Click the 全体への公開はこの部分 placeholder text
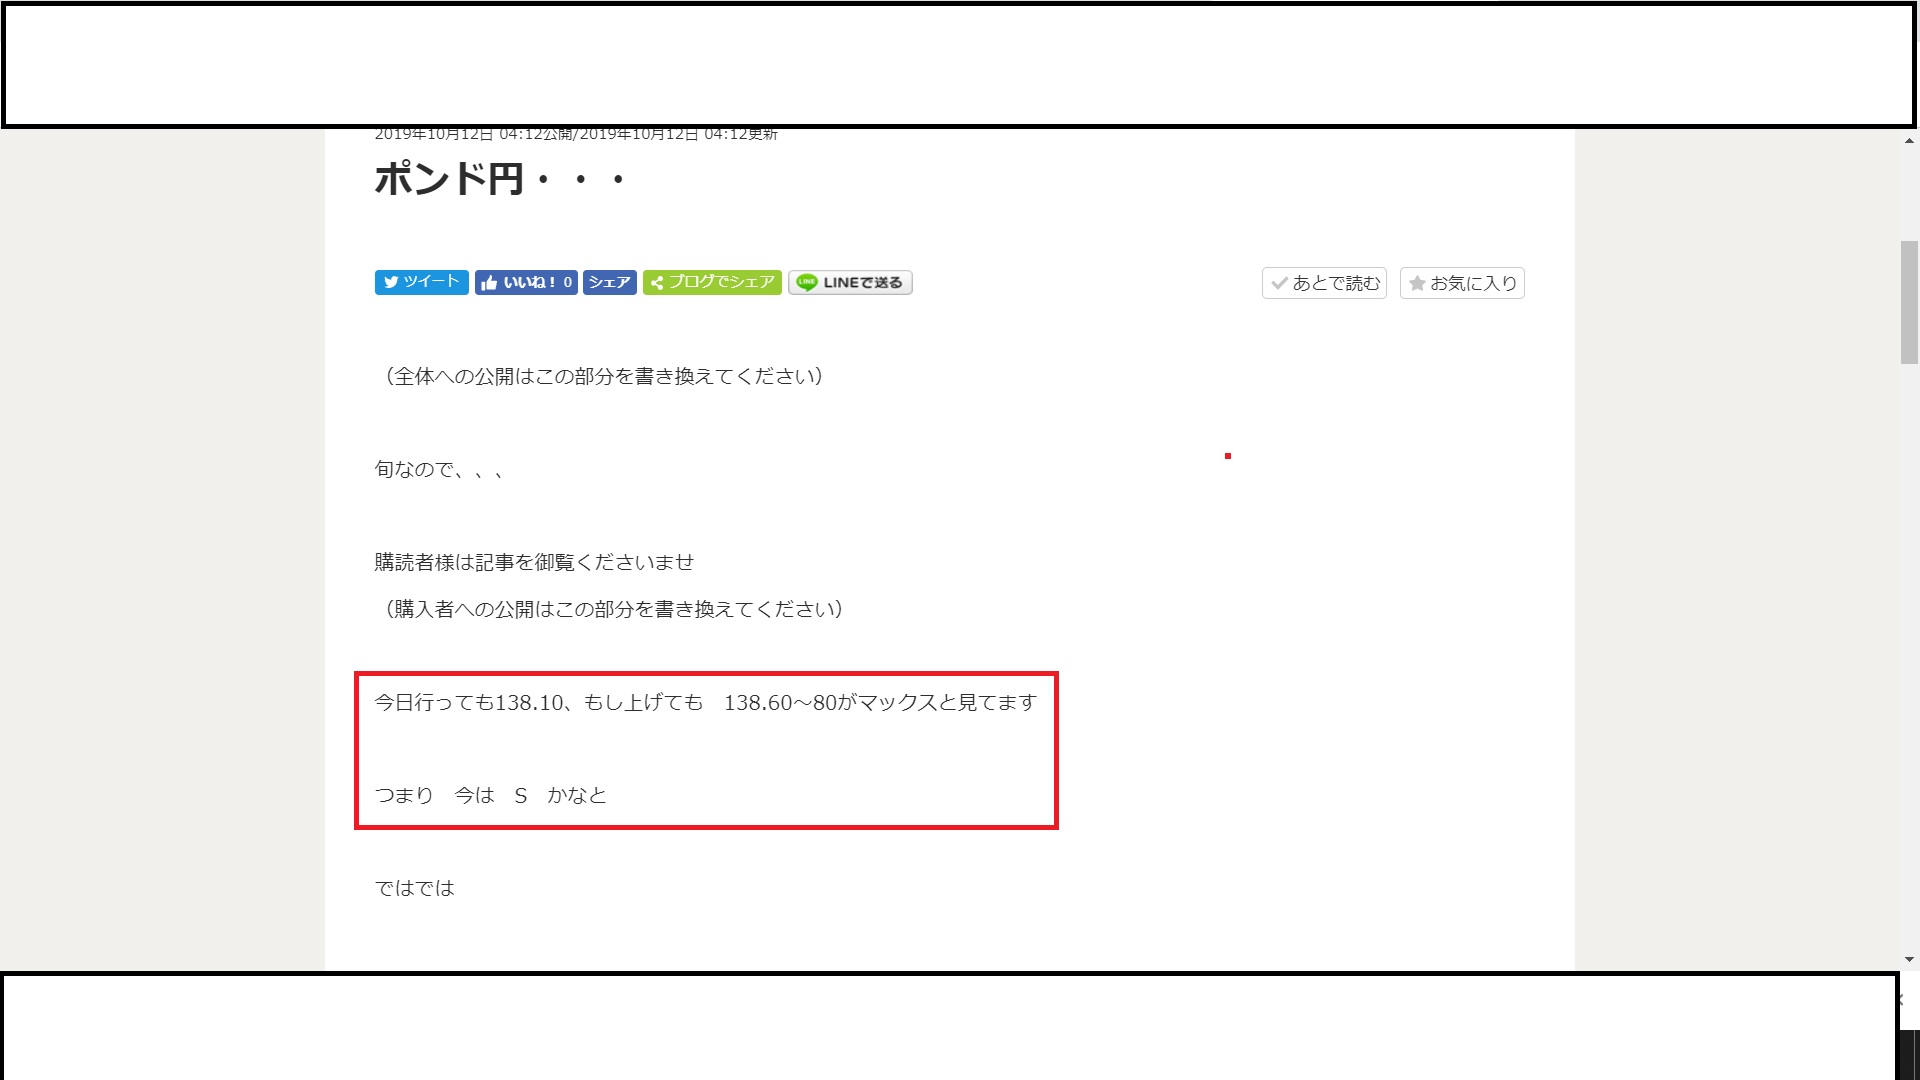 point(603,377)
